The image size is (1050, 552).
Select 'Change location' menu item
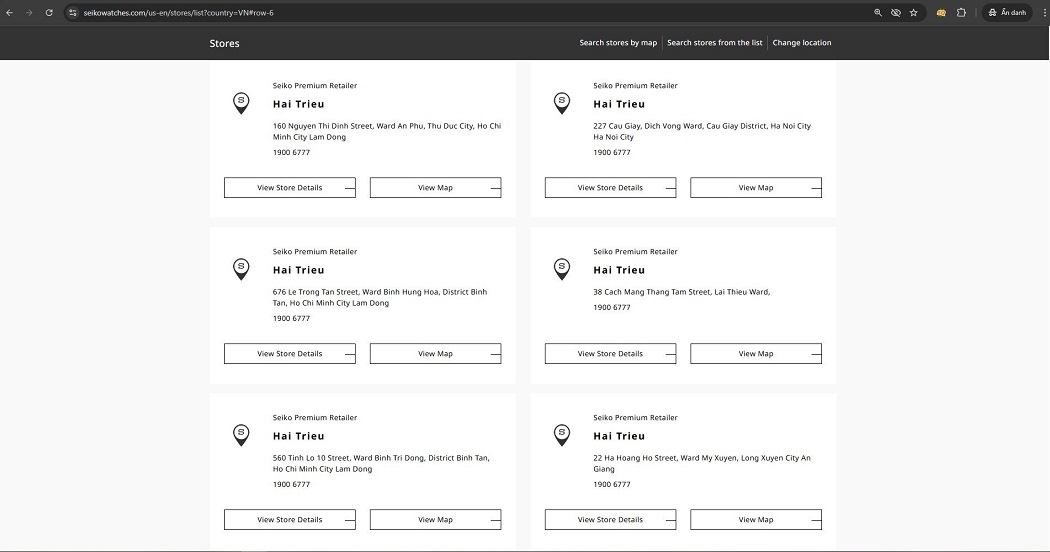tap(802, 43)
